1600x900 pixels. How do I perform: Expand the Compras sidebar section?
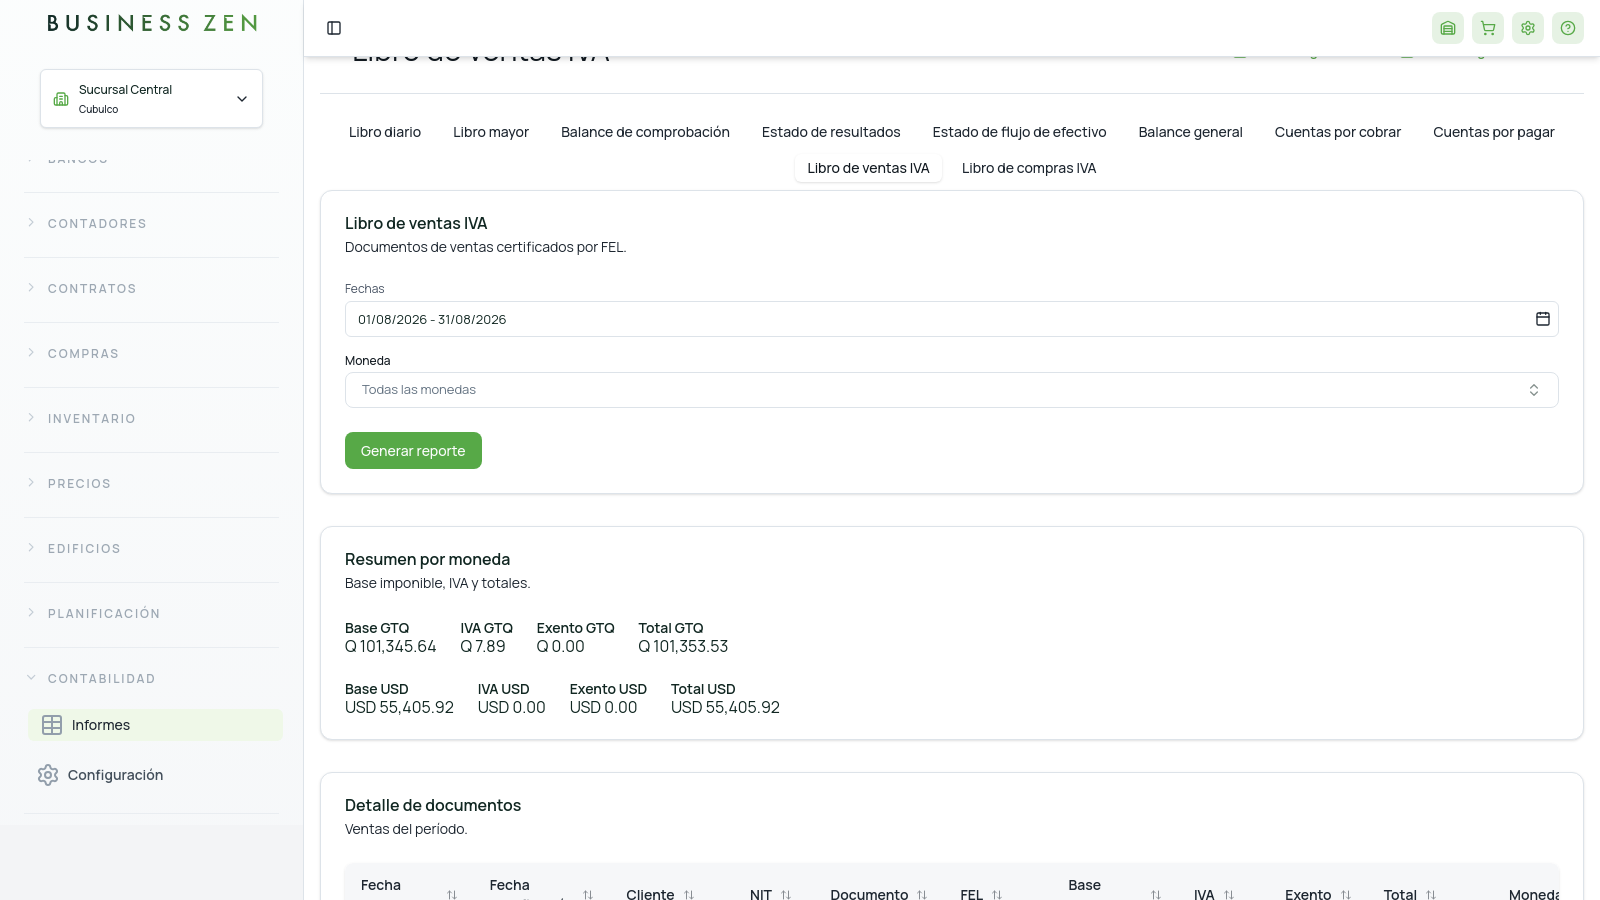[151, 354]
